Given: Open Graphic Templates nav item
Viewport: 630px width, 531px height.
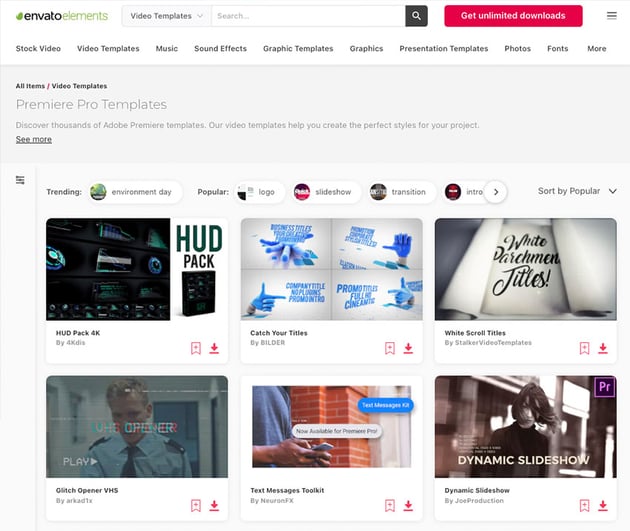Looking at the screenshot, I should 298,49.
